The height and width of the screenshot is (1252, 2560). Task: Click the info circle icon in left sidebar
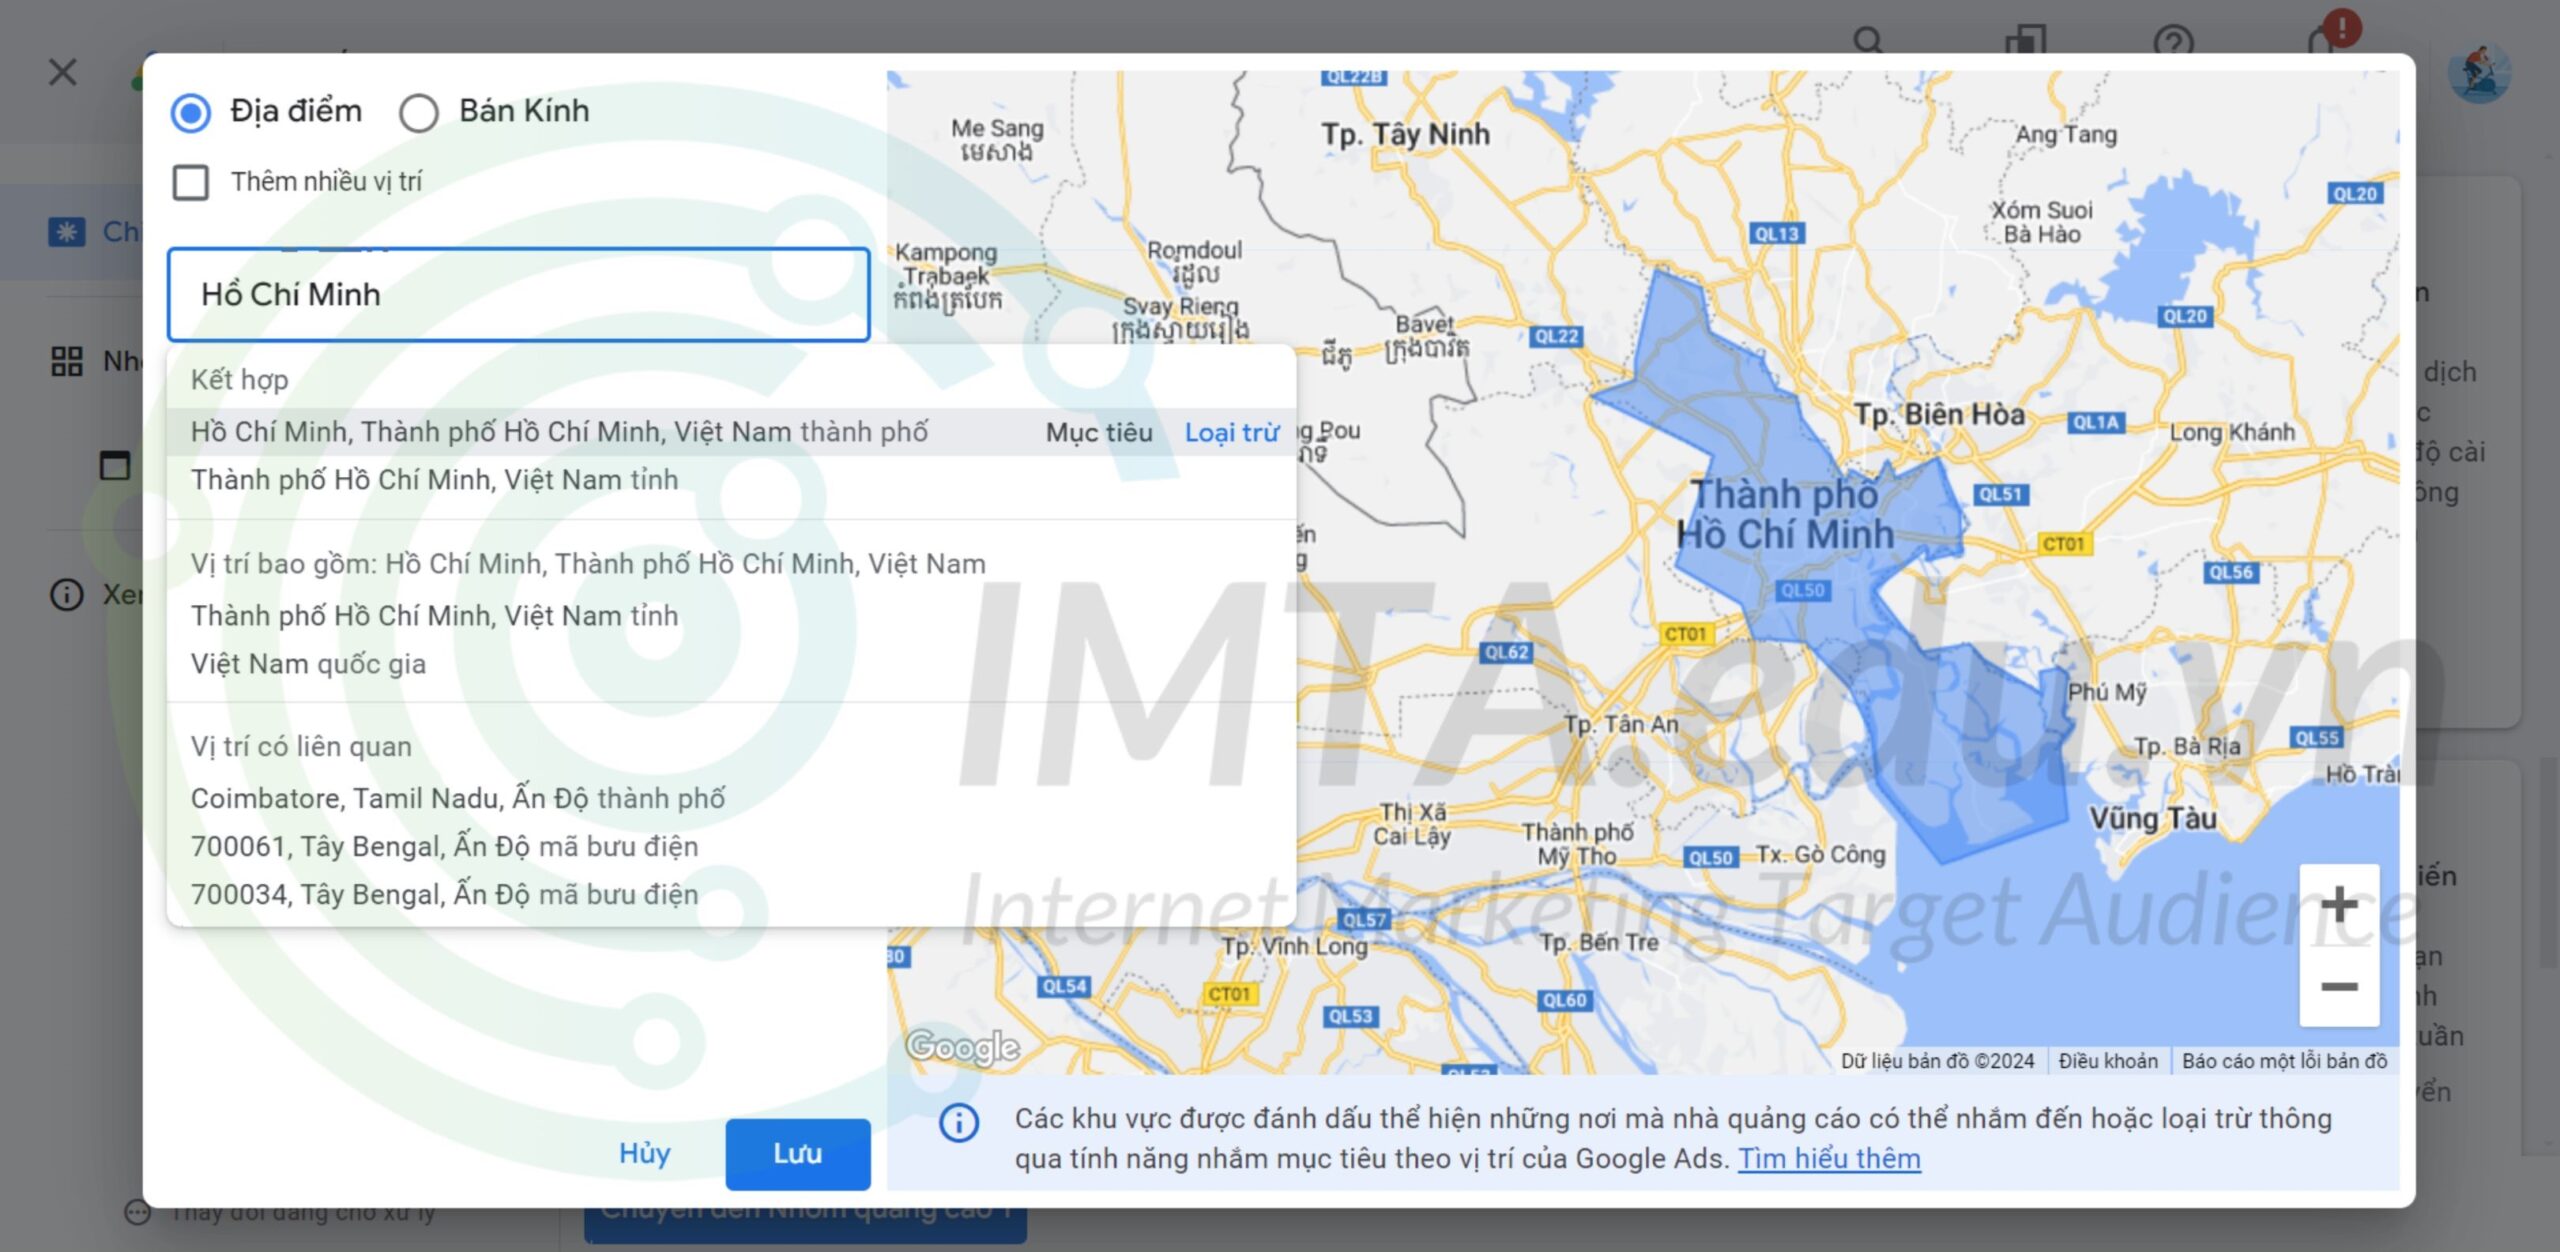coord(67,595)
